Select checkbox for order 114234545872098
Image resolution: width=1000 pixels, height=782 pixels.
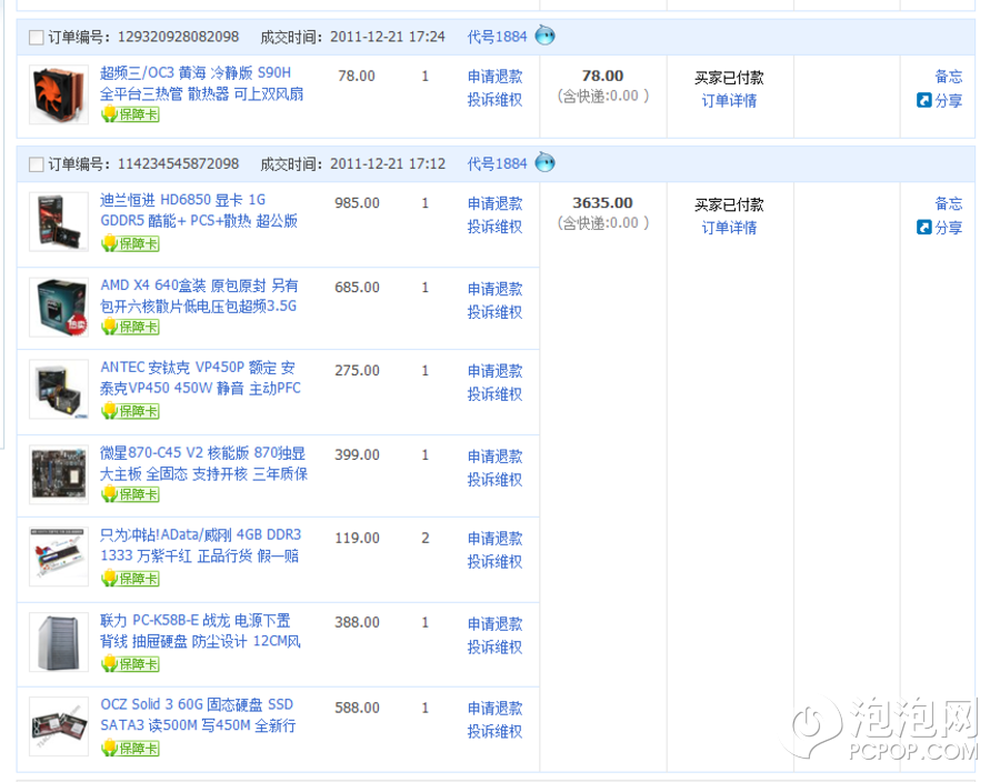[x=36, y=165]
